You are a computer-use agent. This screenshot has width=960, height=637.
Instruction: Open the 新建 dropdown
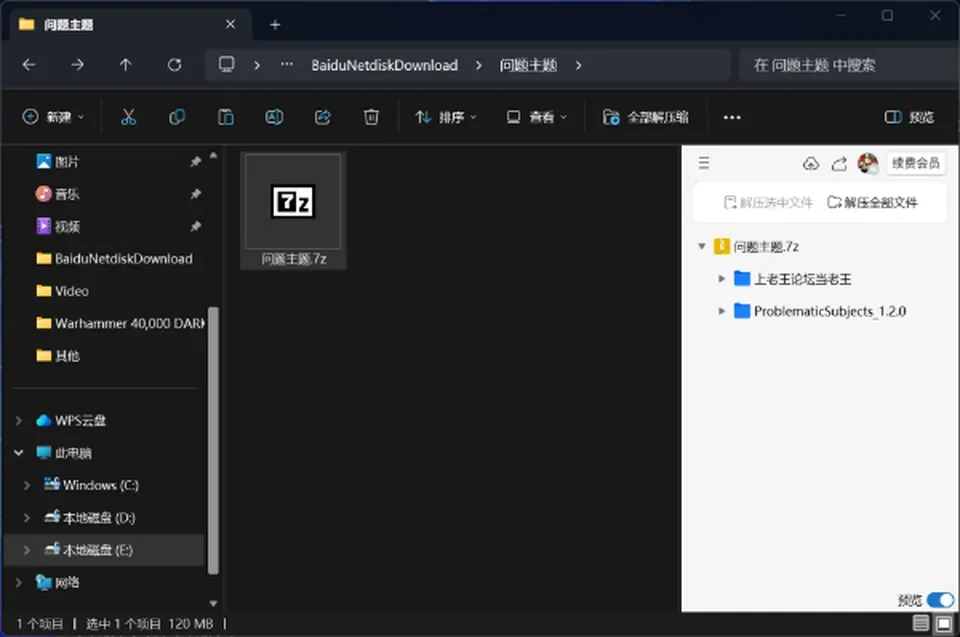pos(53,117)
